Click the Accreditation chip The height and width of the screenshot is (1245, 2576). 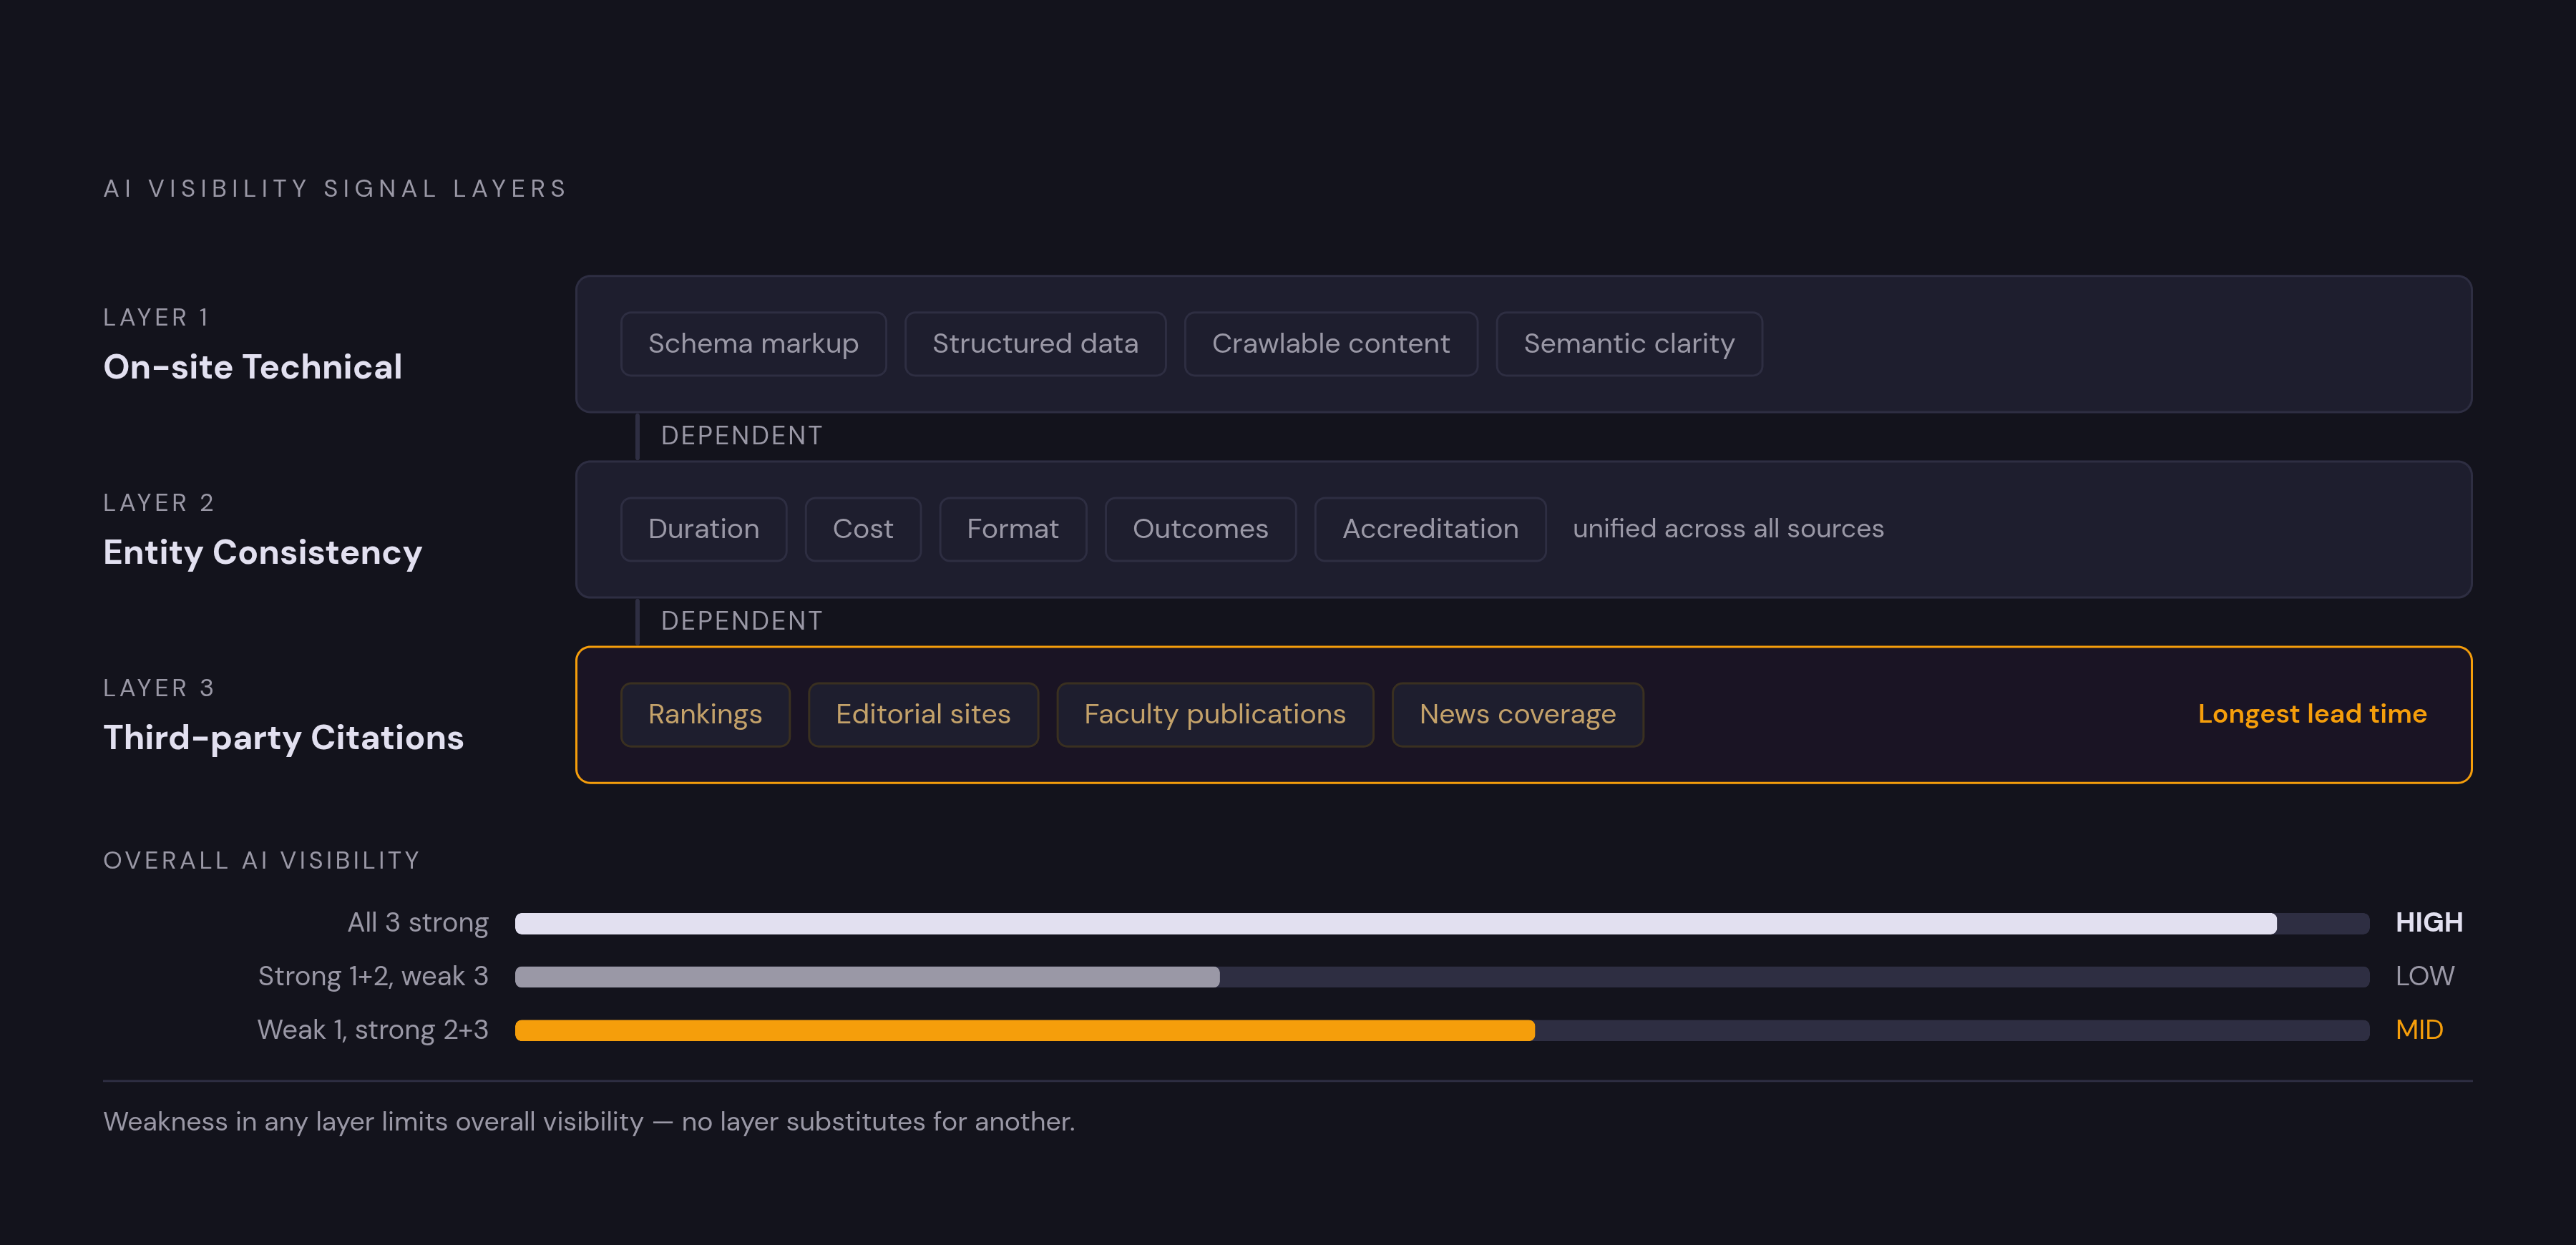[1430, 529]
